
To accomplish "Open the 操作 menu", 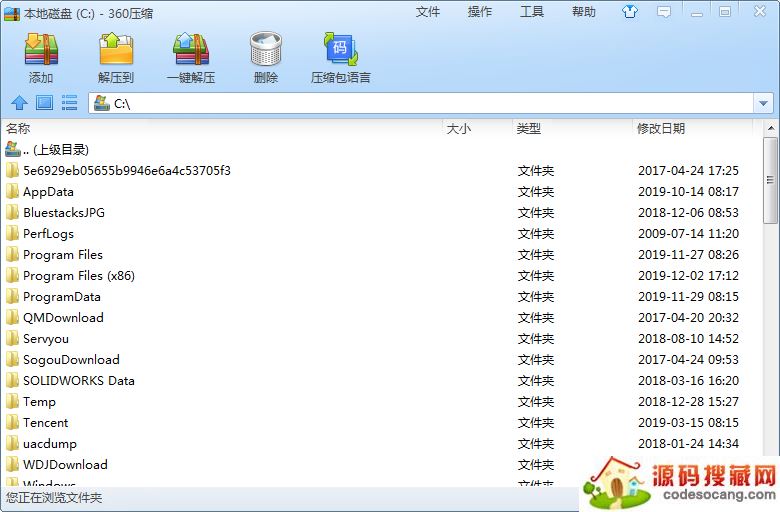I will [480, 12].
